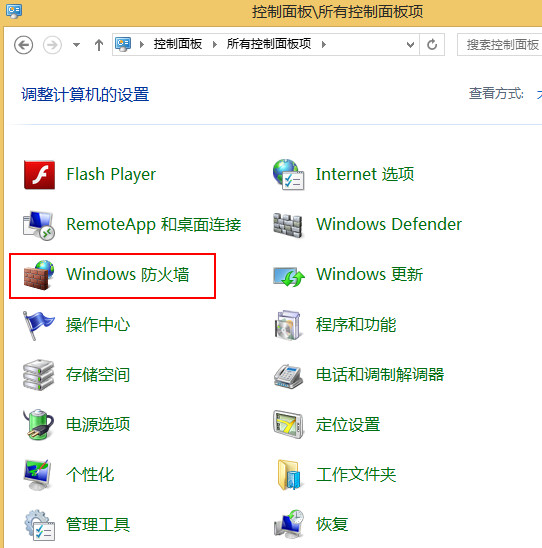Image resolution: width=542 pixels, height=548 pixels.
Task: Open the 定位设置 map icon
Action: tap(288, 425)
